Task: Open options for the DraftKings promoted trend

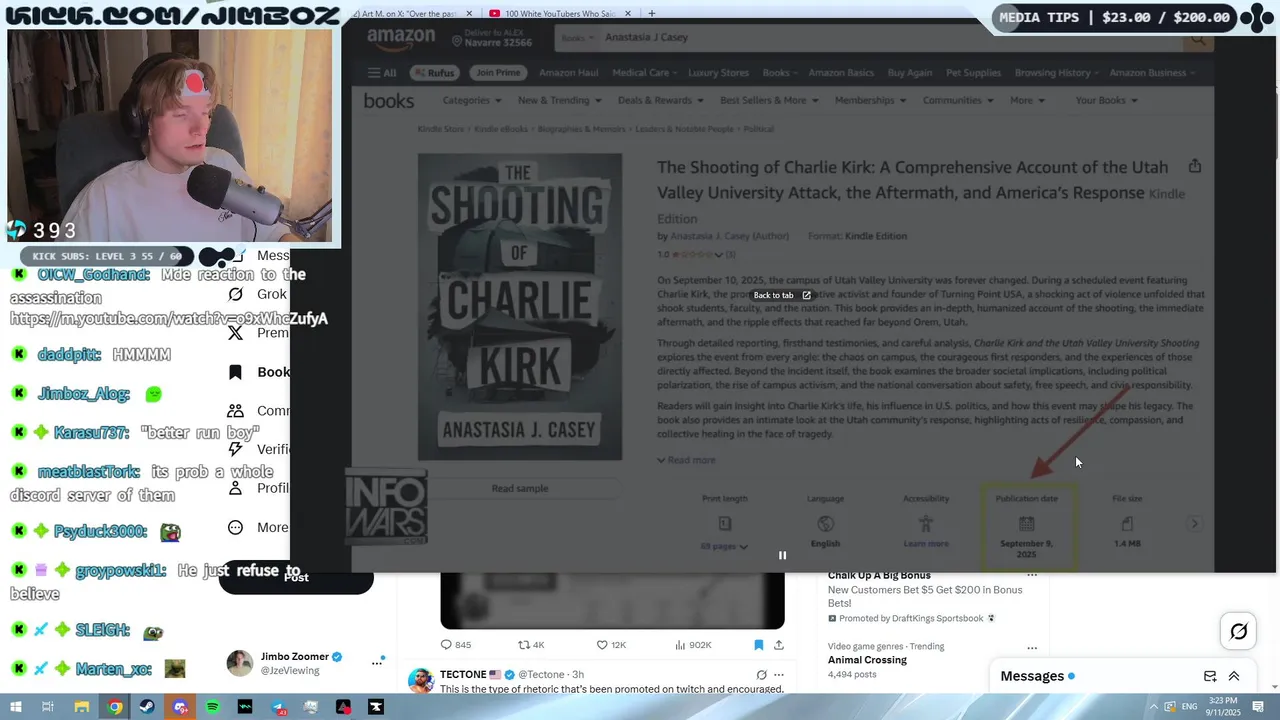Action: tap(1032, 575)
